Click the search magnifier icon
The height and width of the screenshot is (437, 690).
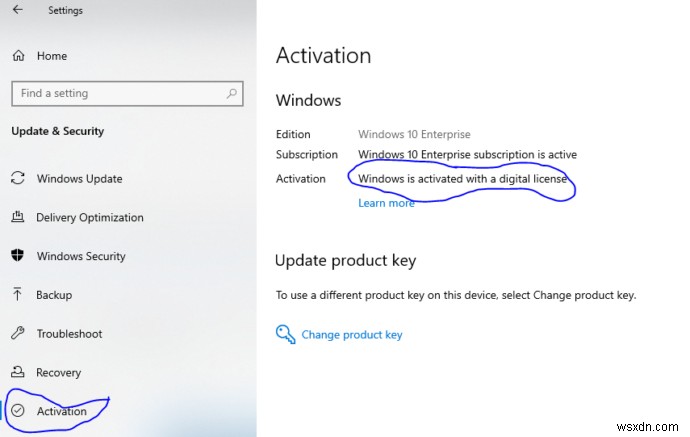point(232,93)
